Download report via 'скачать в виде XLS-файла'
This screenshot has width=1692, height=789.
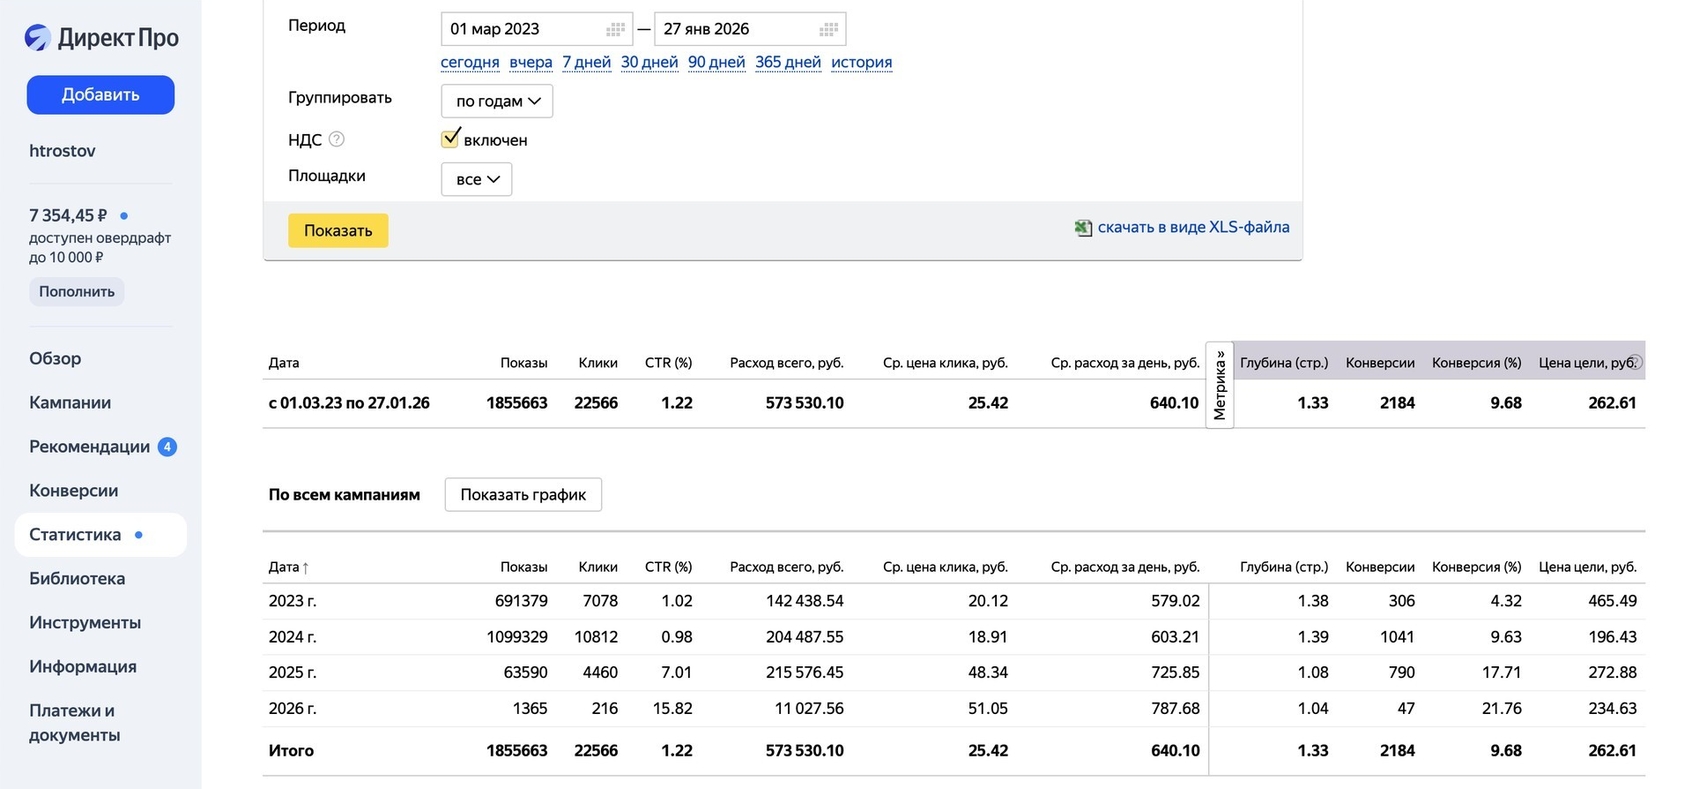pos(1193,227)
